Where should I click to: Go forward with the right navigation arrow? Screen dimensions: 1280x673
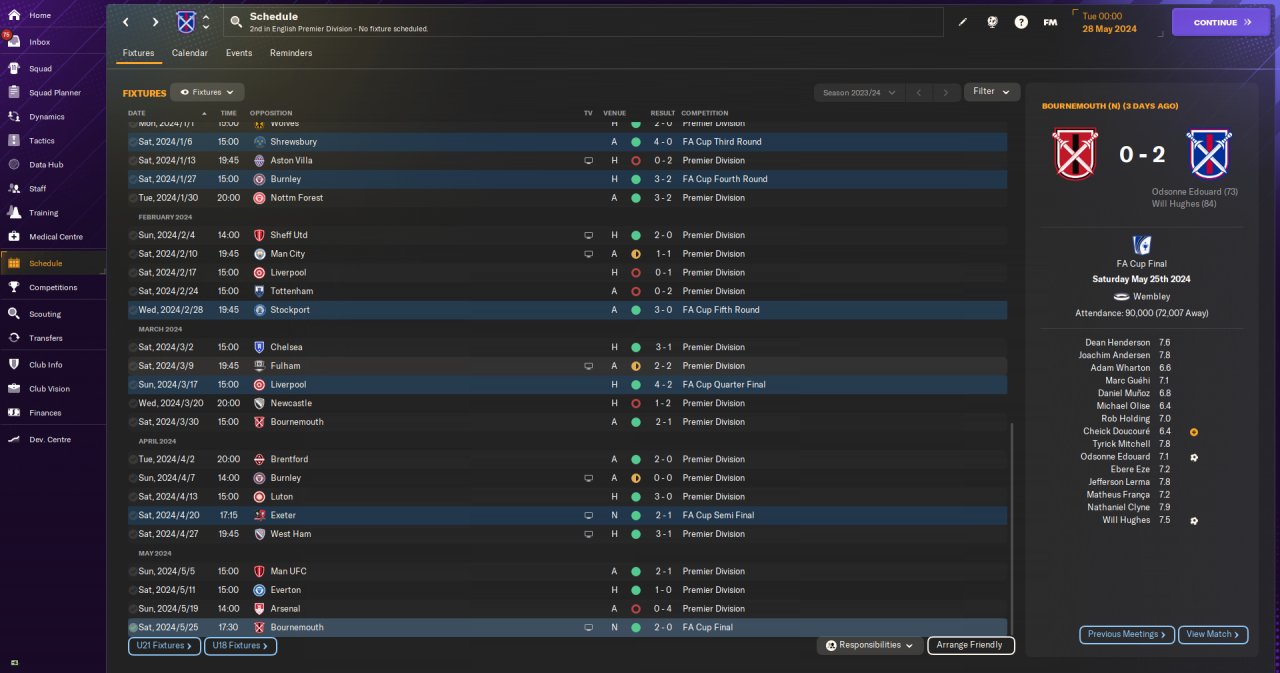155,22
